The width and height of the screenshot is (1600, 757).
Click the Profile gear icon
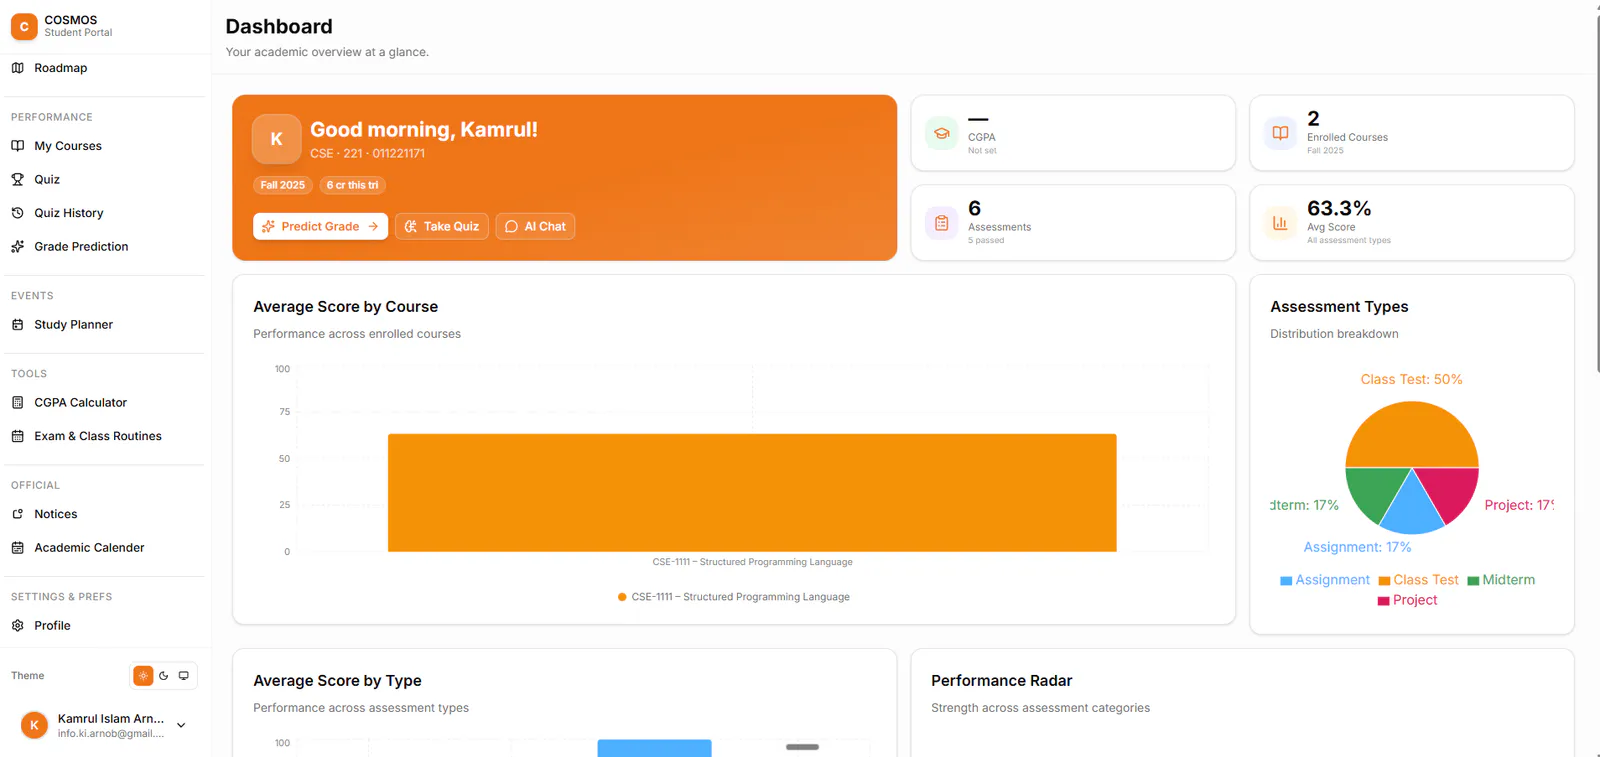[x=17, y=625]
